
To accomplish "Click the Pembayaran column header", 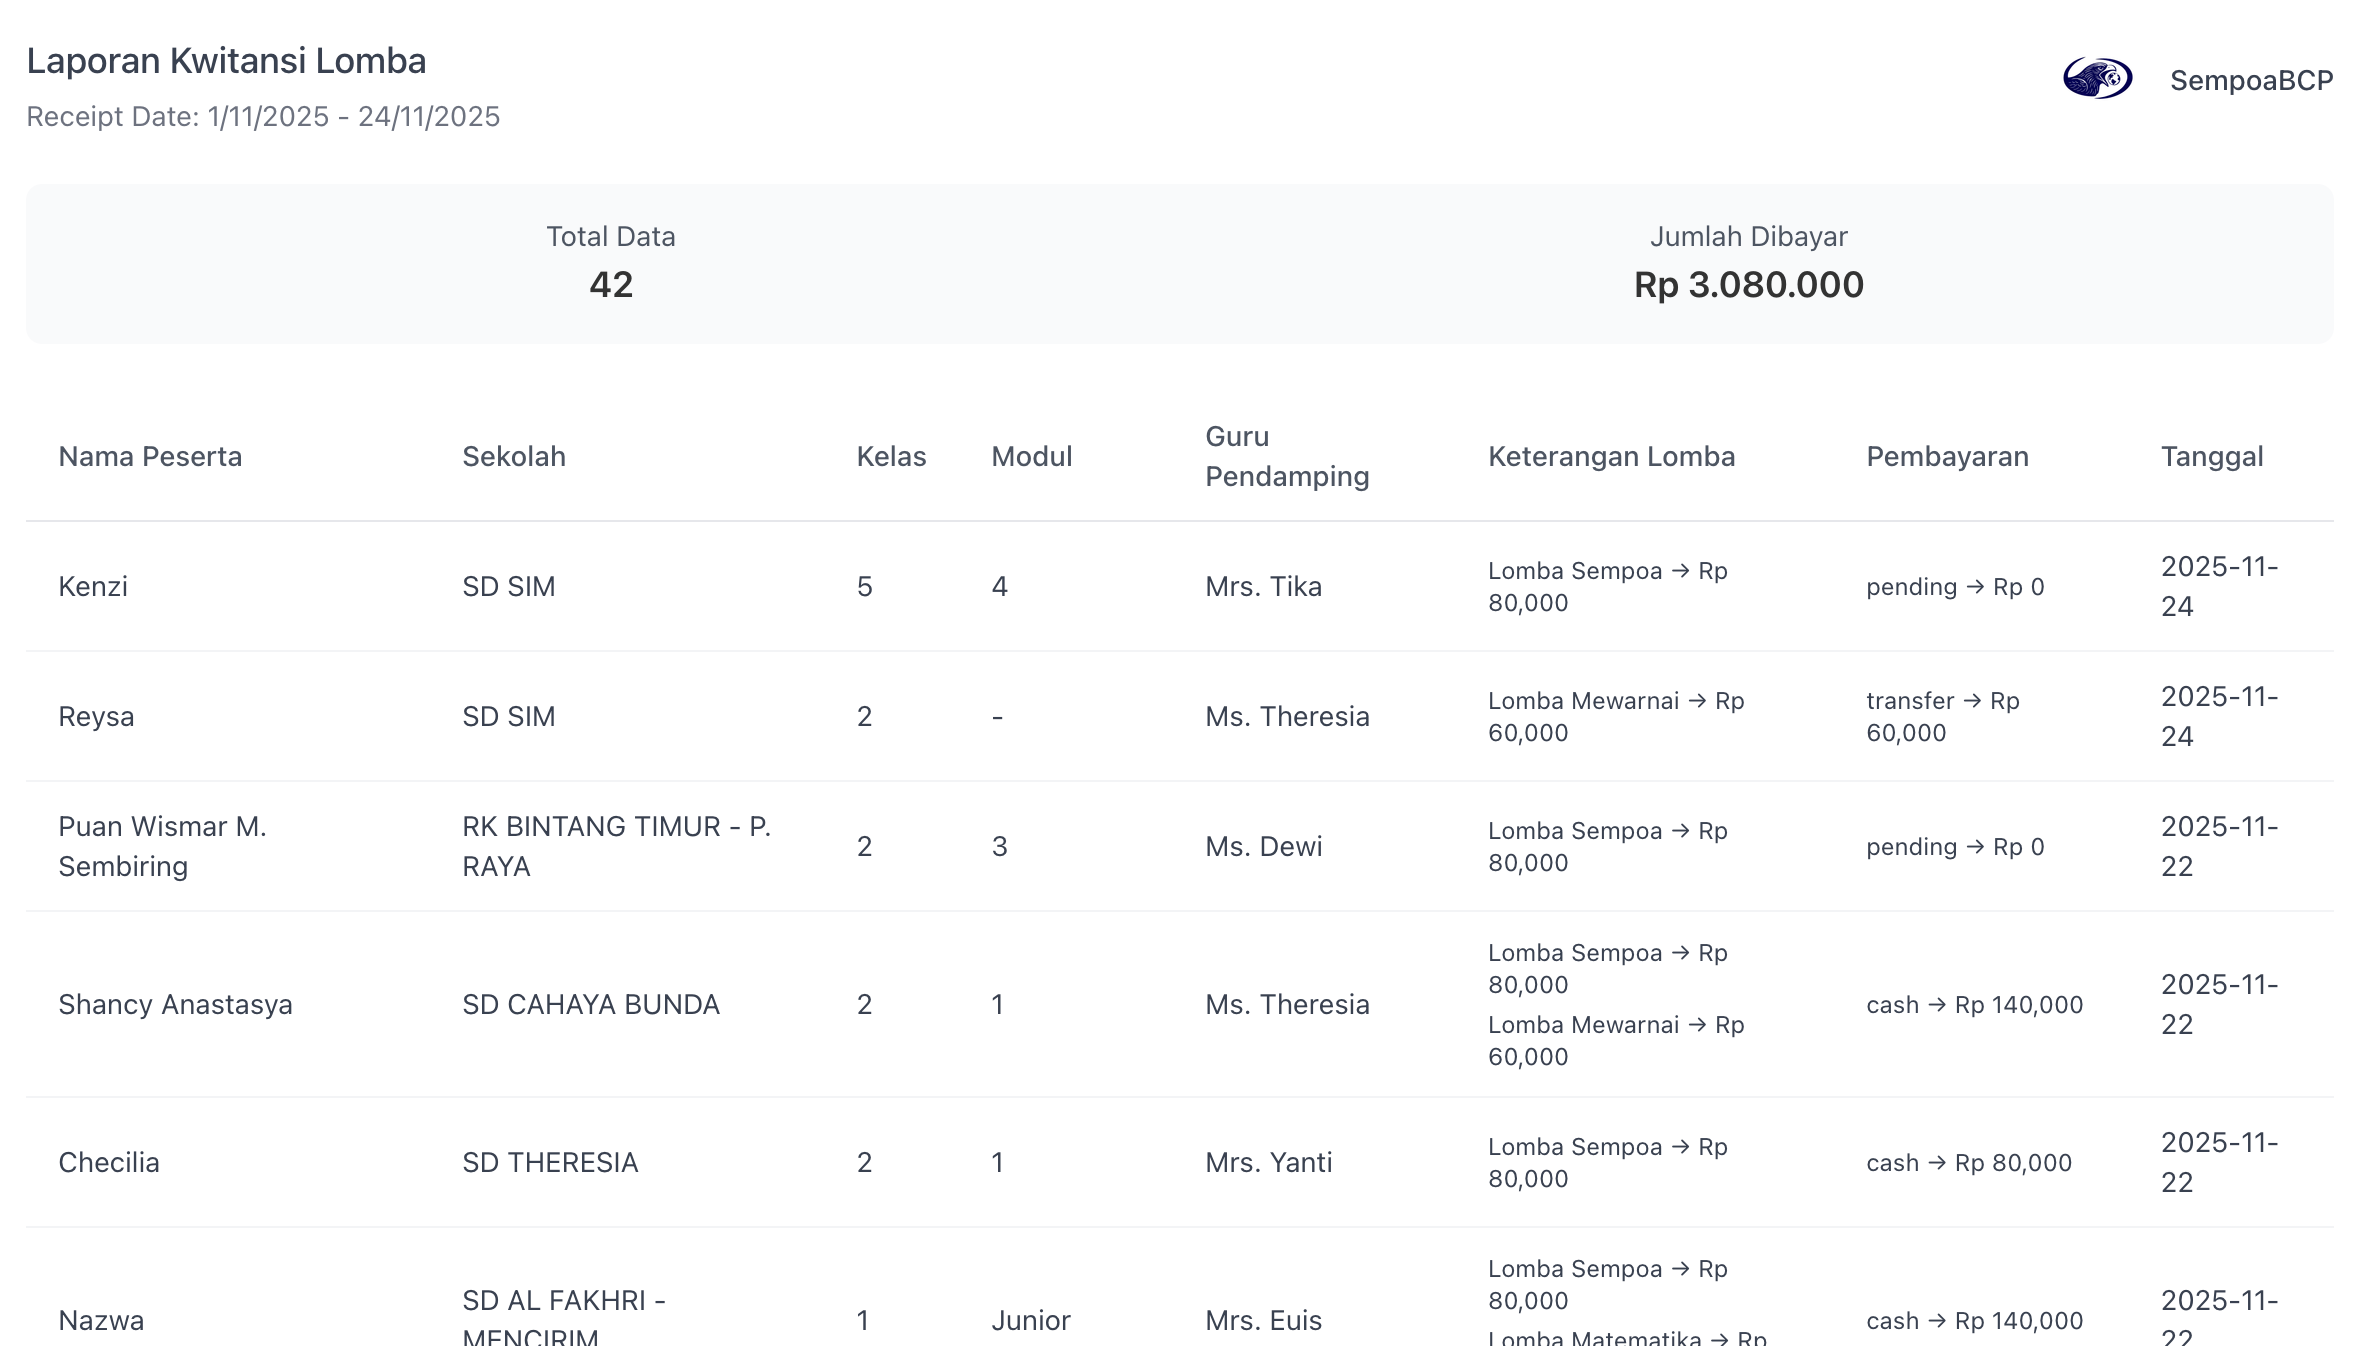I will point(1947,456).
